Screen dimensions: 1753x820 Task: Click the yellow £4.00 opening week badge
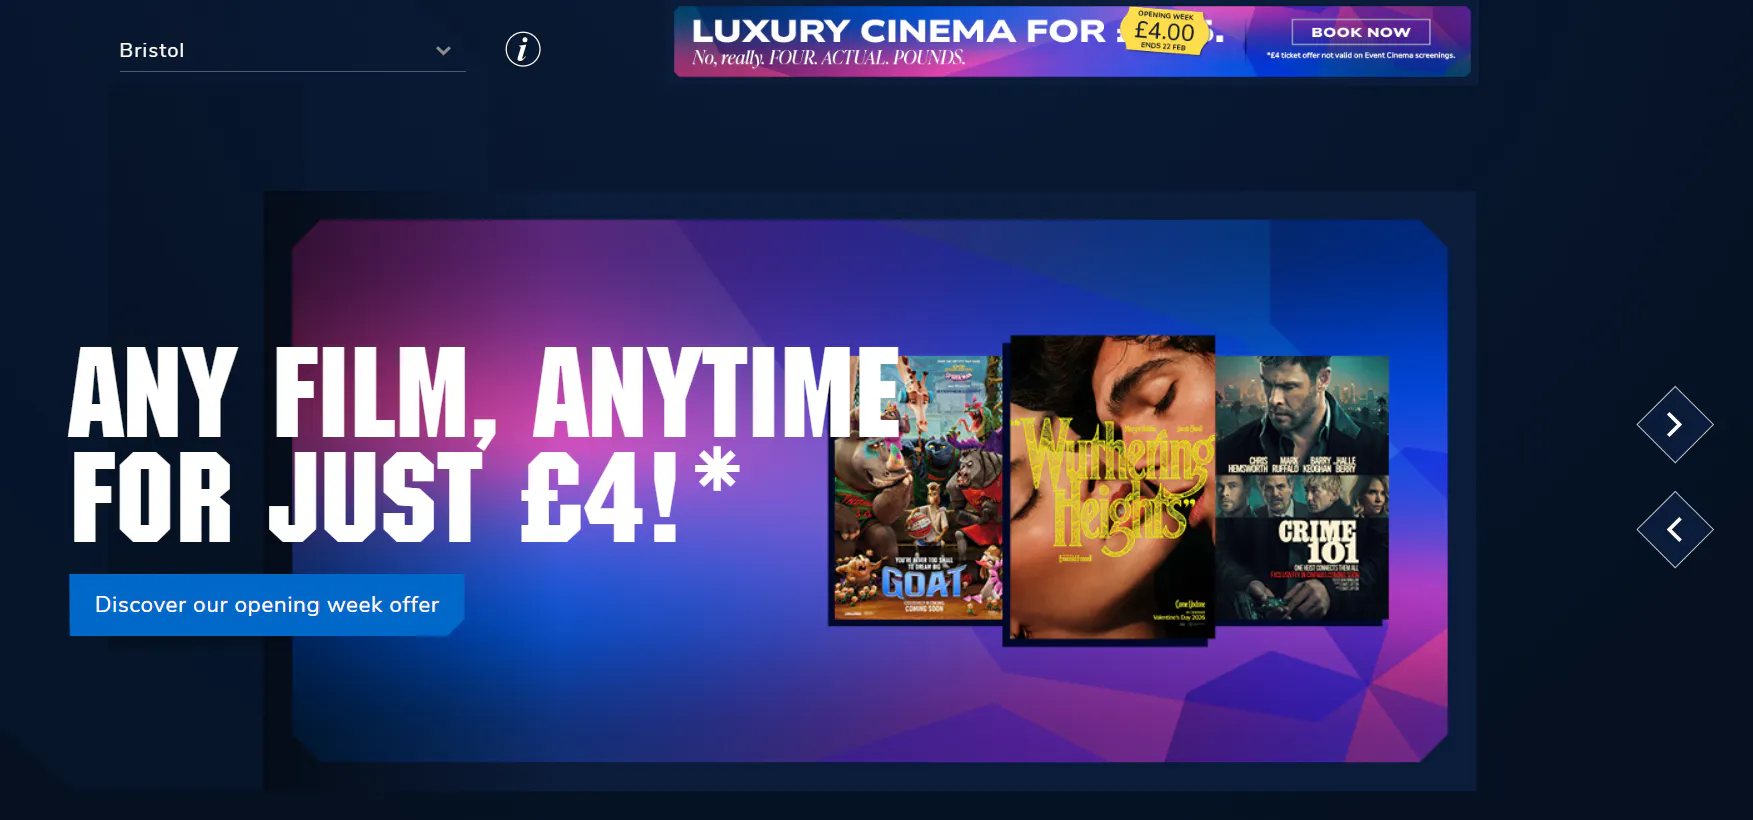point(1166,31)
